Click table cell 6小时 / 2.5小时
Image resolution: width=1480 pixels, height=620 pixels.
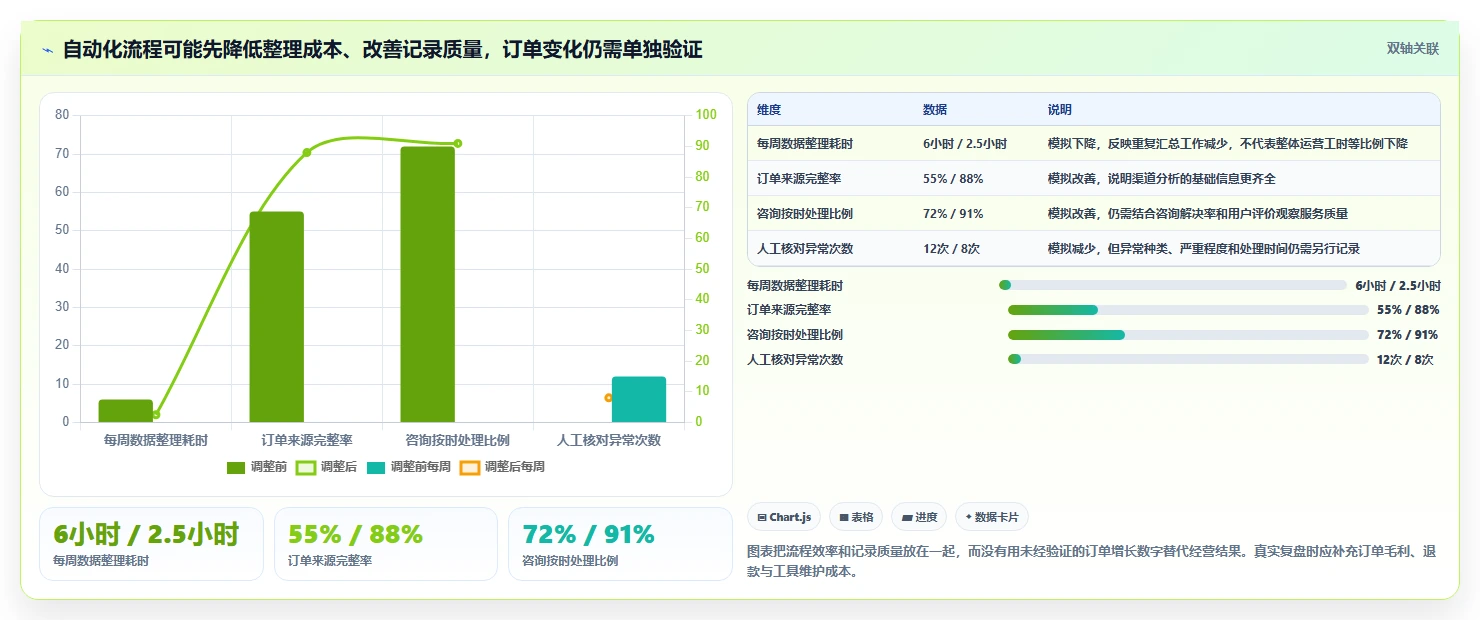click(x=965, y=144)
